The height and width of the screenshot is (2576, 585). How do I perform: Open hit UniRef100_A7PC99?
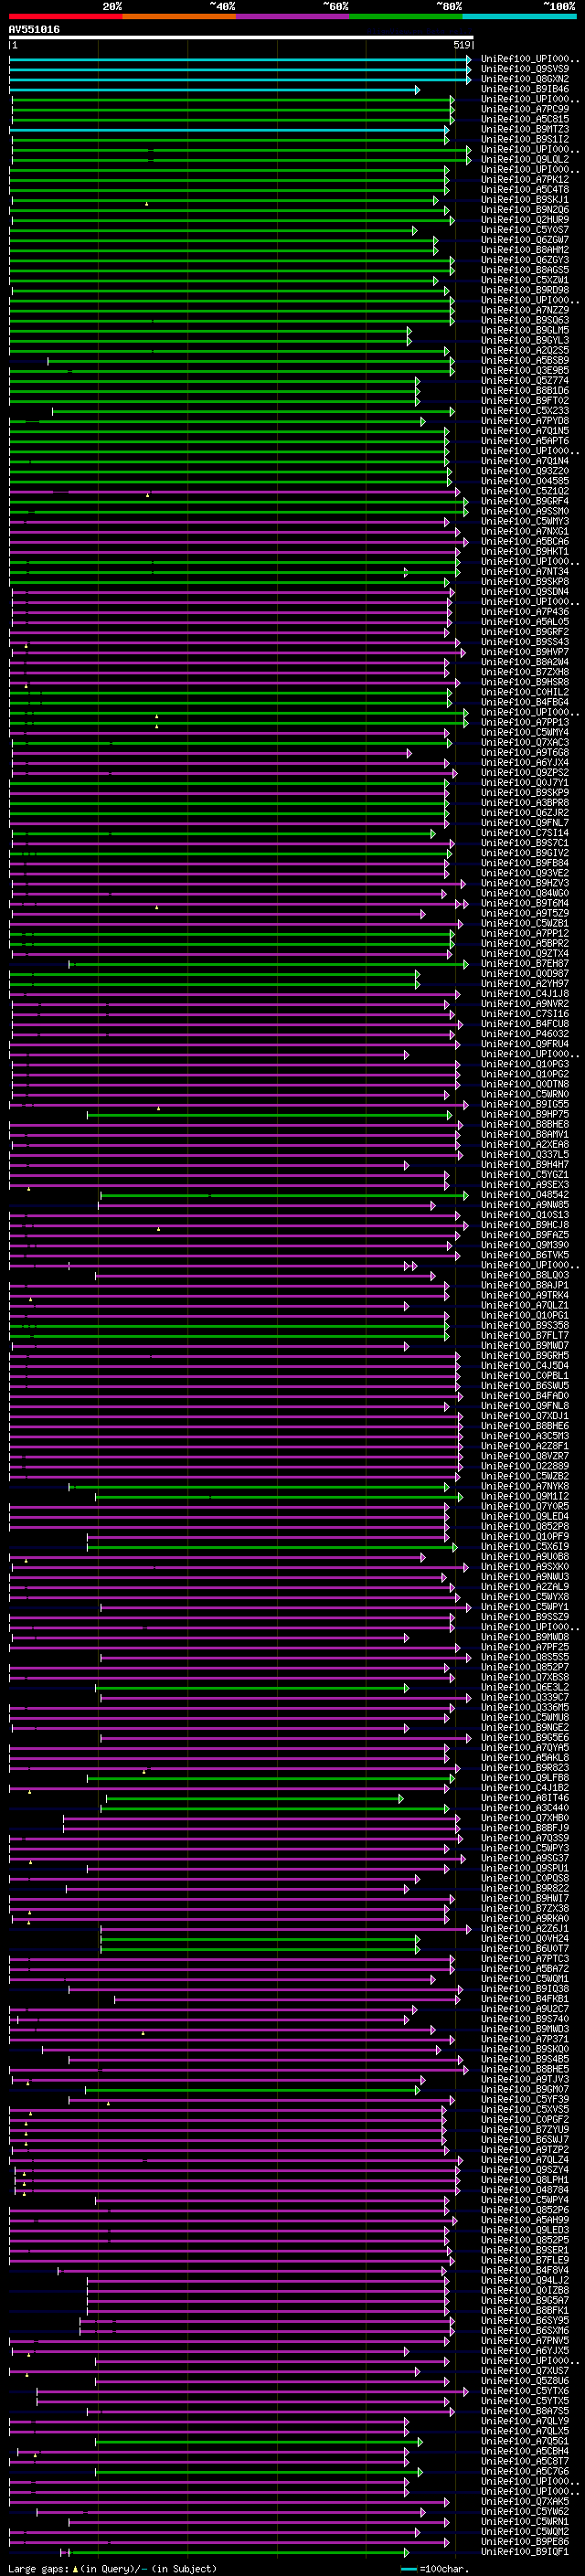(525, 109)
